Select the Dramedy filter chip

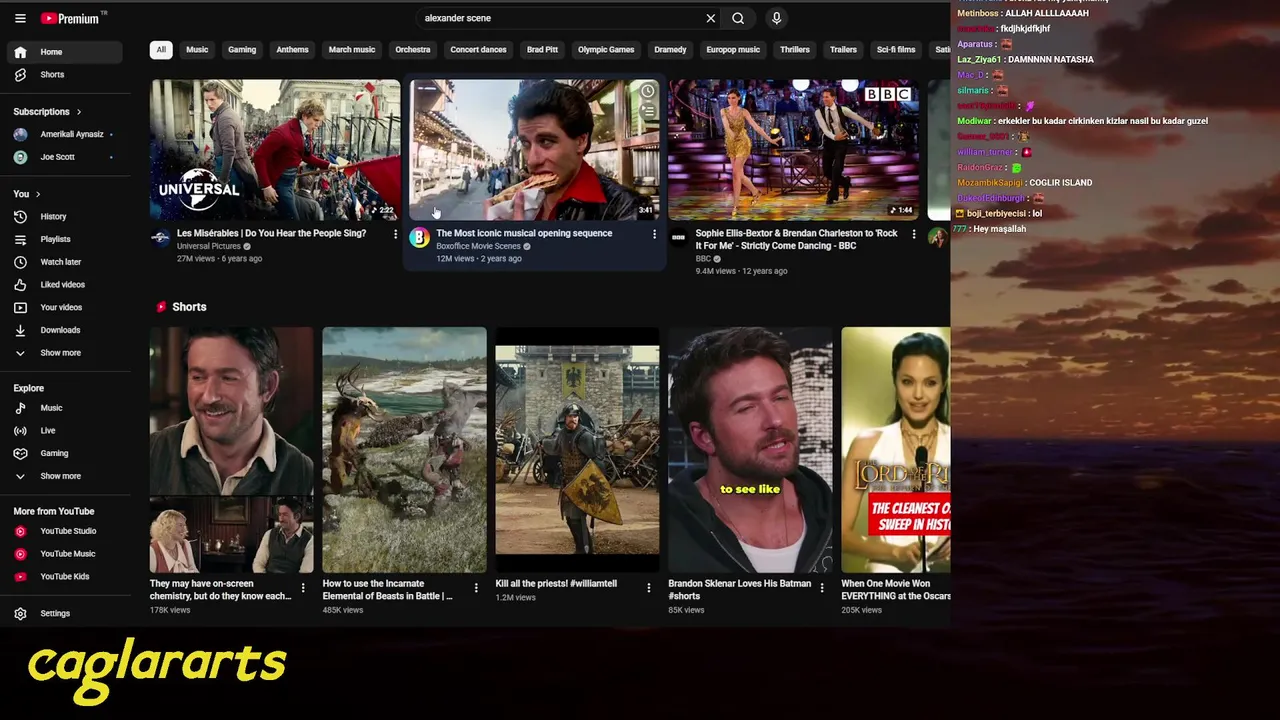(x=670, y=50)
